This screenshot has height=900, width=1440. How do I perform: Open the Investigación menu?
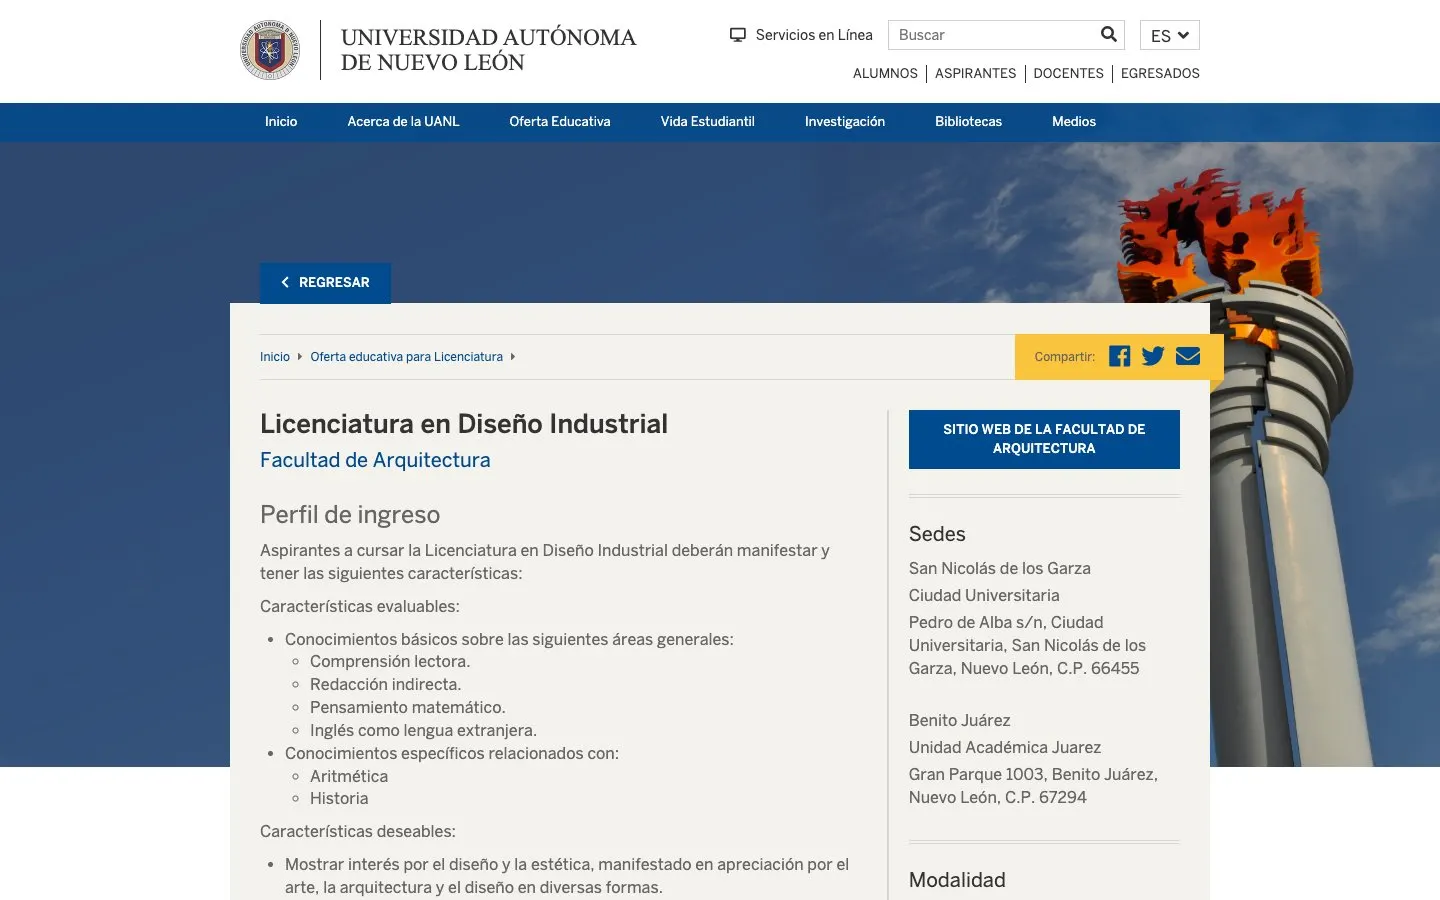click(845, 121)
